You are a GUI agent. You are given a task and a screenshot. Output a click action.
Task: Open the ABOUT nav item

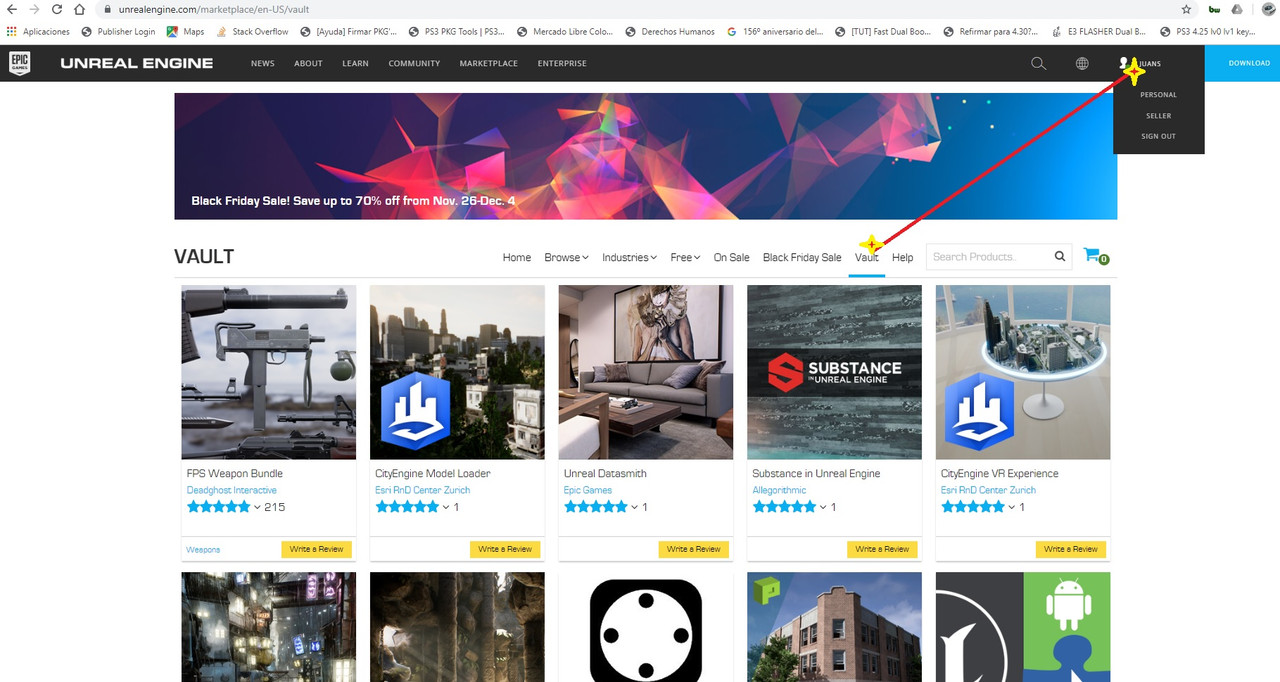(x=308, y=63)
